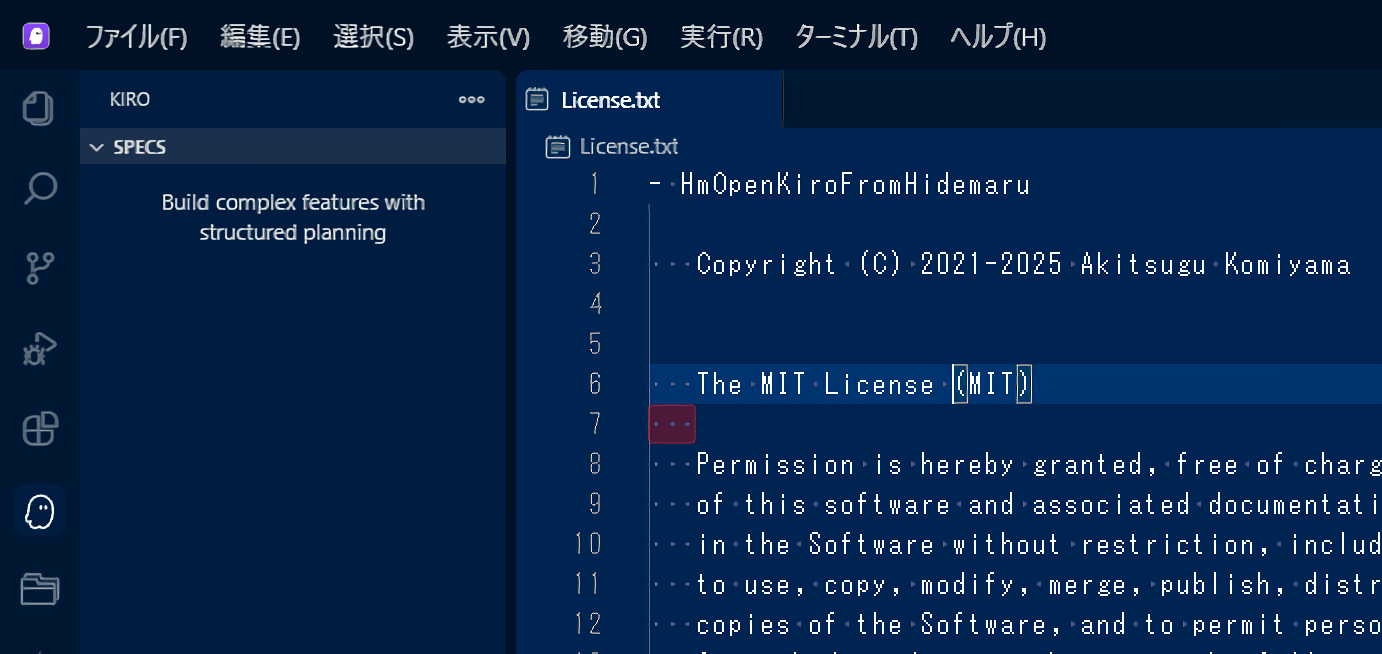Image resolution: width=1382 pixels, height=654 pixels.
Task: Open the Explorer view in activity bar
Action: pyautogui.click(x=39, y=108)
